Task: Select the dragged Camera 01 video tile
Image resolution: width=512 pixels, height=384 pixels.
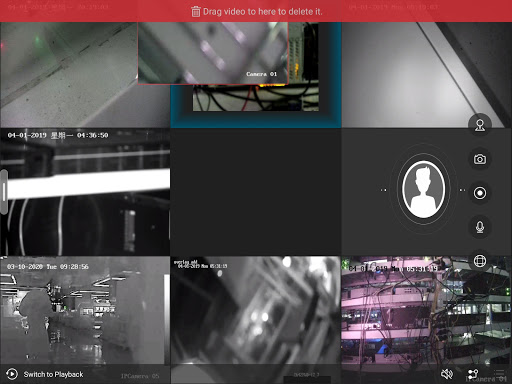Action: (x=213, y=53)
